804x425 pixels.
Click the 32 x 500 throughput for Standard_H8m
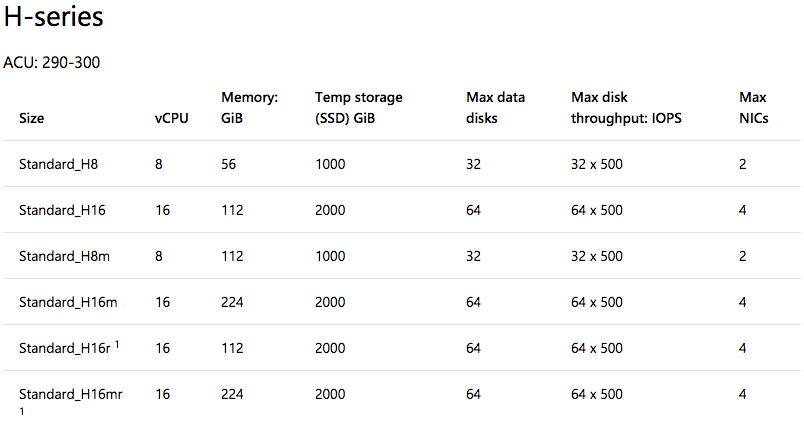tap(597, 256)
